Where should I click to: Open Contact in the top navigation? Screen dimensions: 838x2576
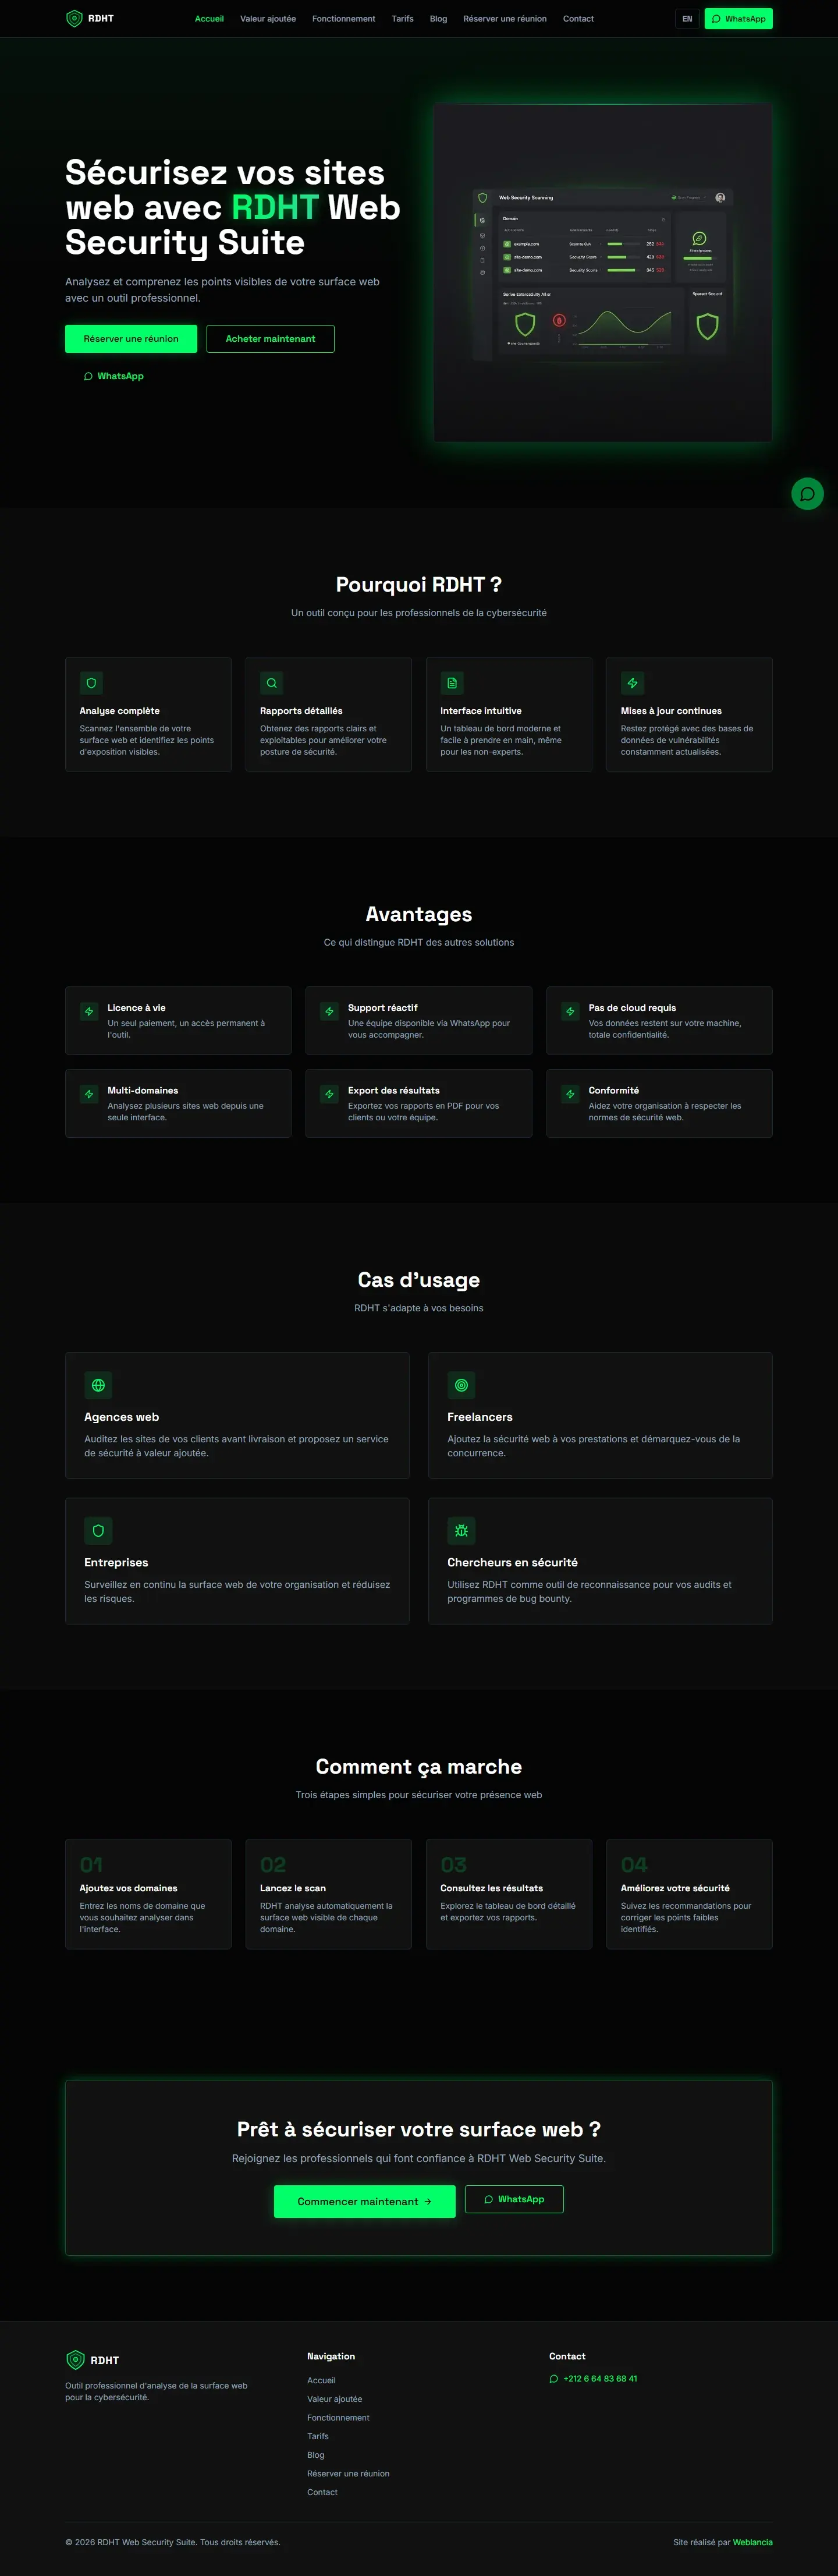point(578,19)
